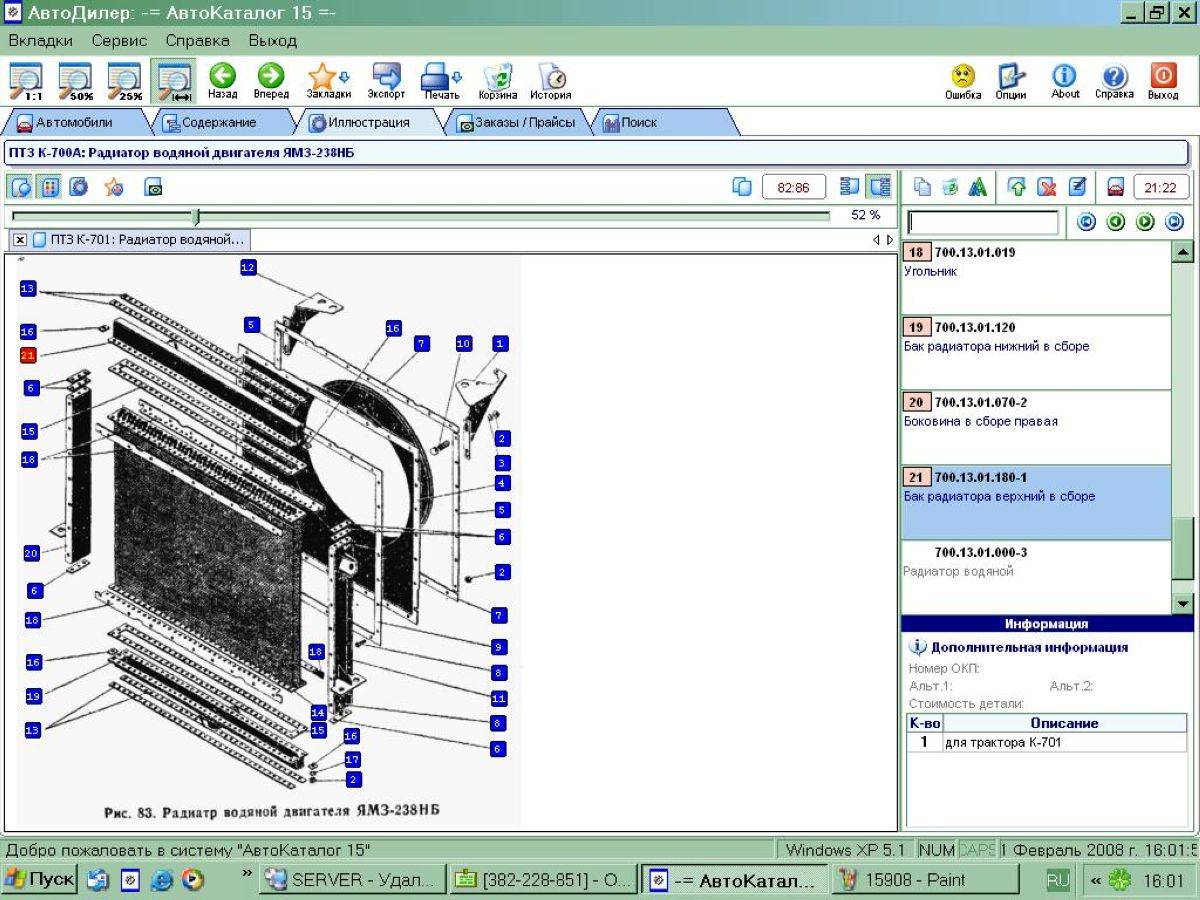Click the 82:86 counter box
This screenshot has width=1200, height=900.
tap(794, 187)
